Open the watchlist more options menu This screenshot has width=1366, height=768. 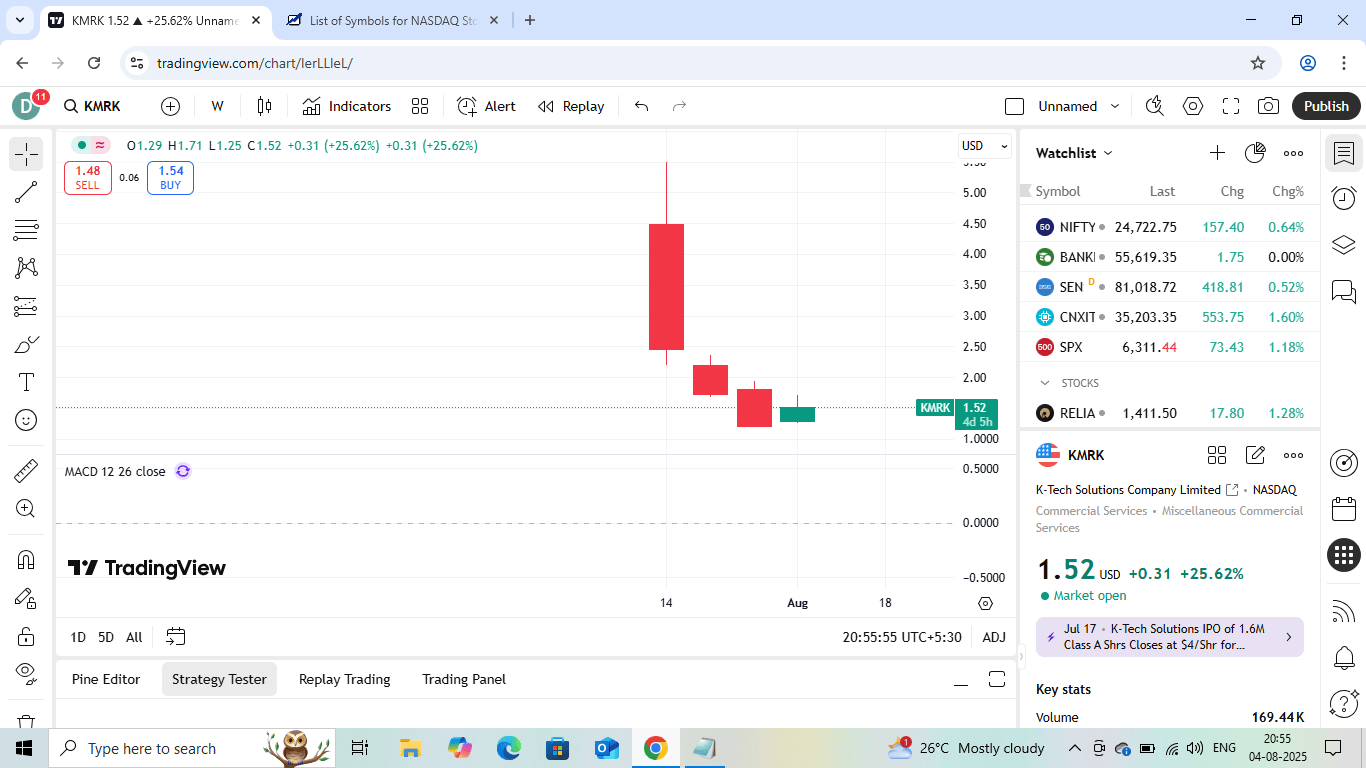[1293, 153]
